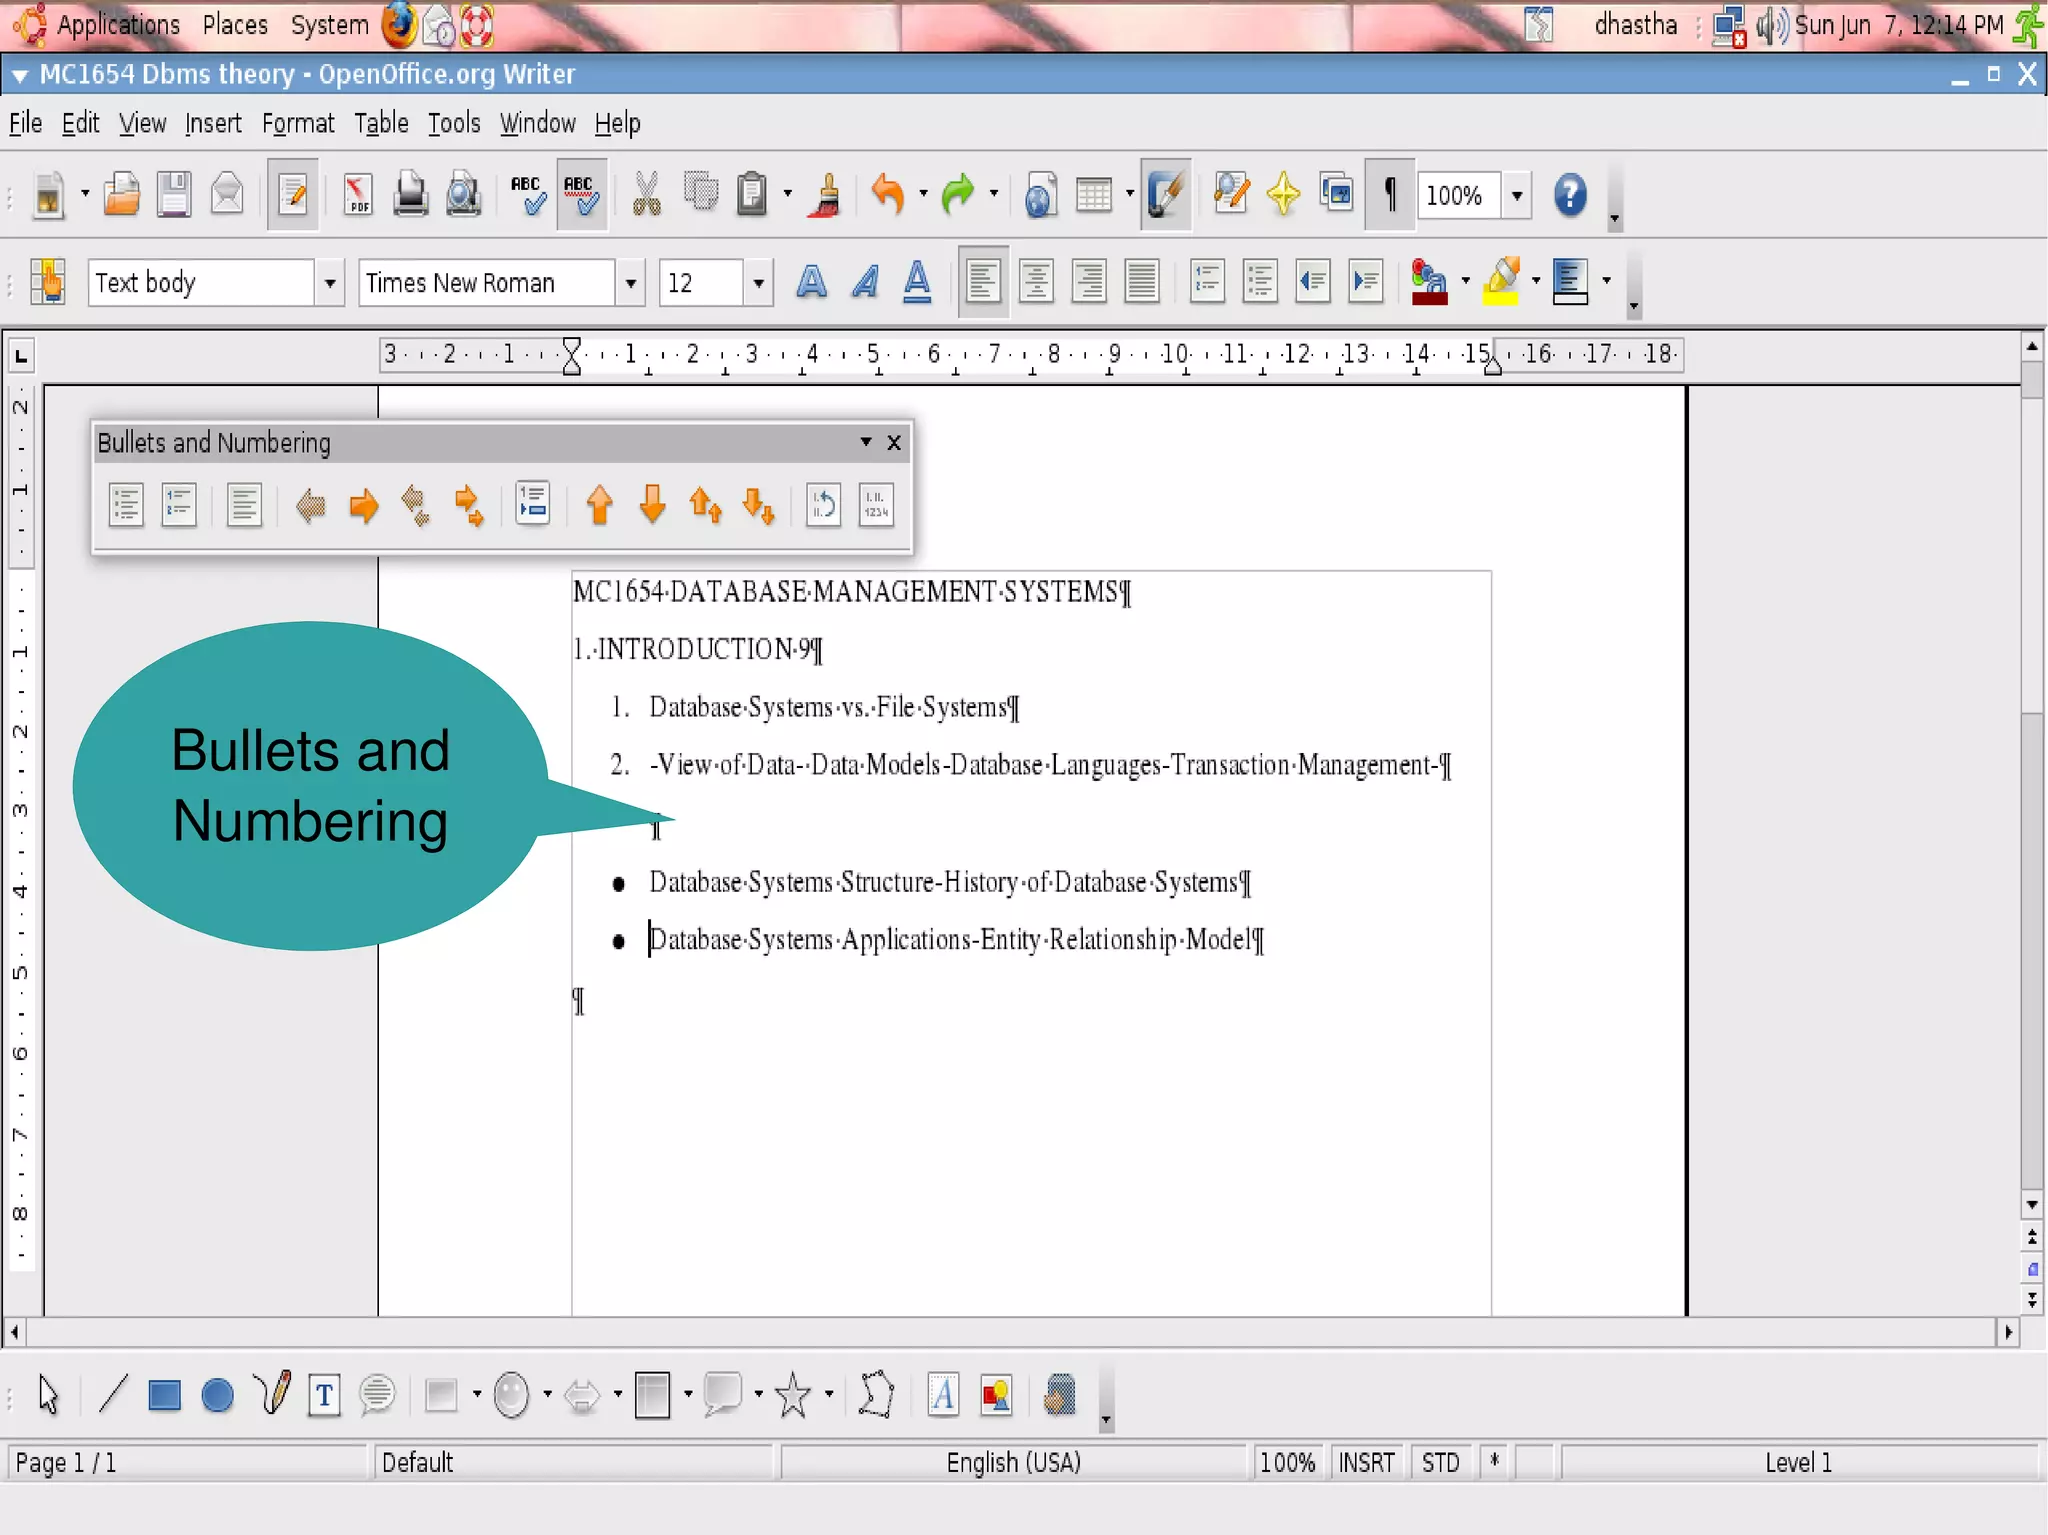The width and height of the screenshot is (2048, 1535).
Task: Click INSRT insert mode in status bar
Action: [1366, 1463]
